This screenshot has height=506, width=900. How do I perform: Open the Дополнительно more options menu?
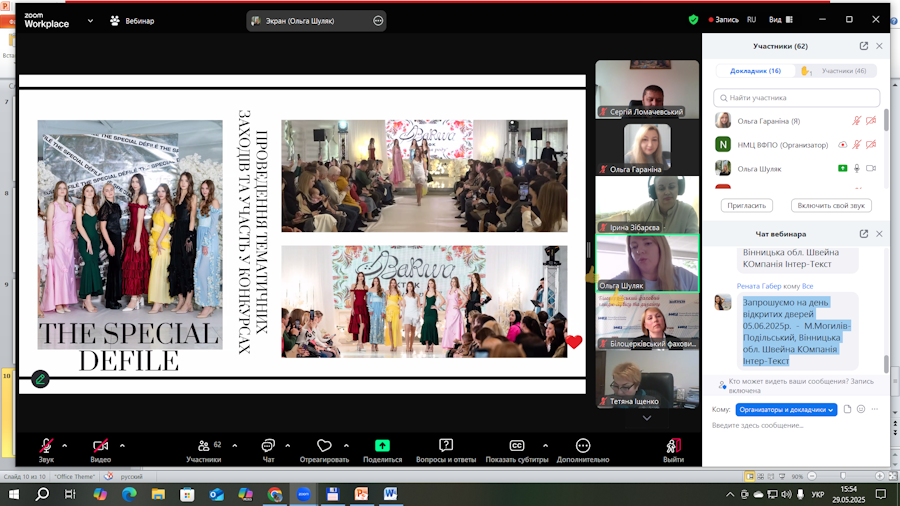point(583,450)
